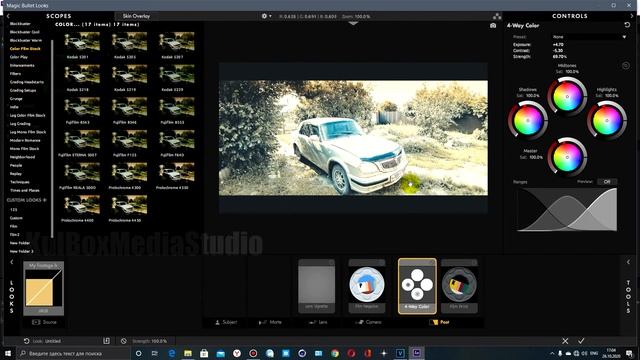Click the Source button under My Footage
This screenshot has height=360, width=640.
point(44,322)
